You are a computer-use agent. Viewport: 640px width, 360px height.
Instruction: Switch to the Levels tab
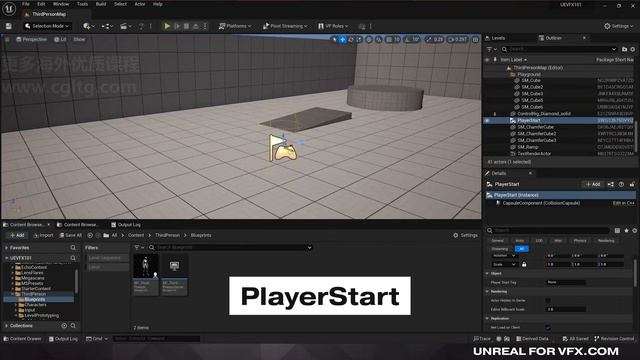tap(495, 38)
